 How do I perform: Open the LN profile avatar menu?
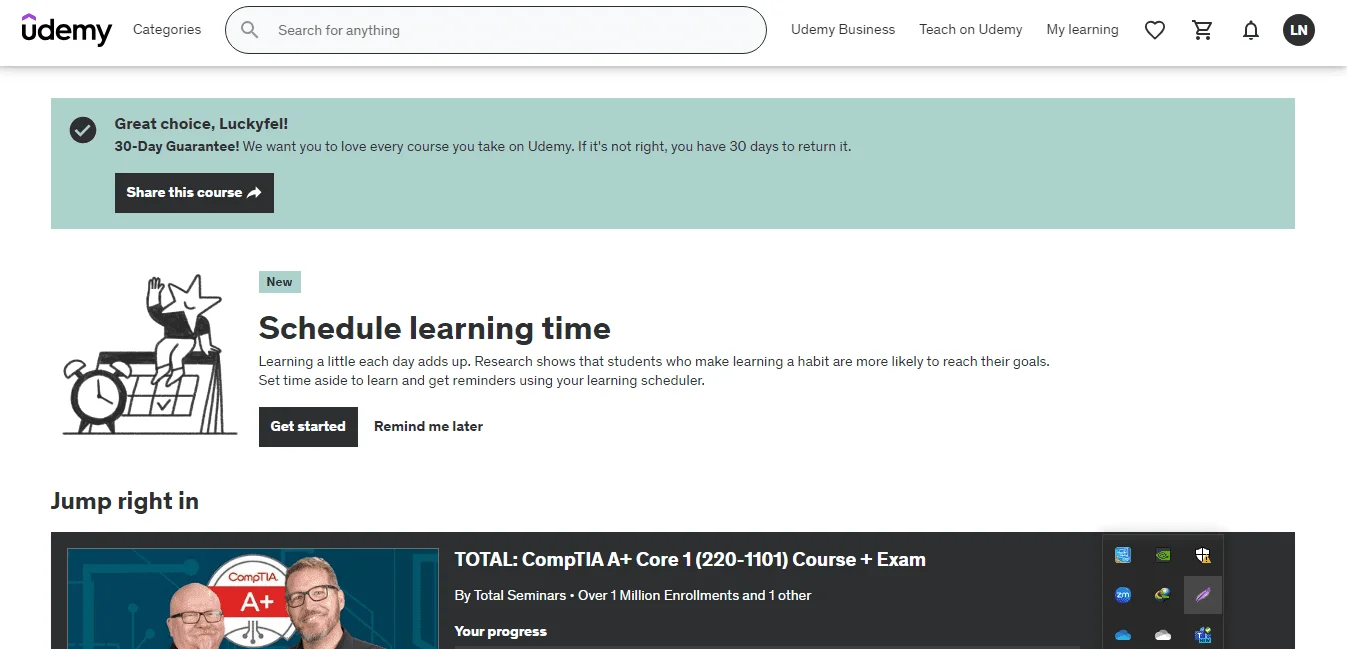click(x=1299, y=30)
